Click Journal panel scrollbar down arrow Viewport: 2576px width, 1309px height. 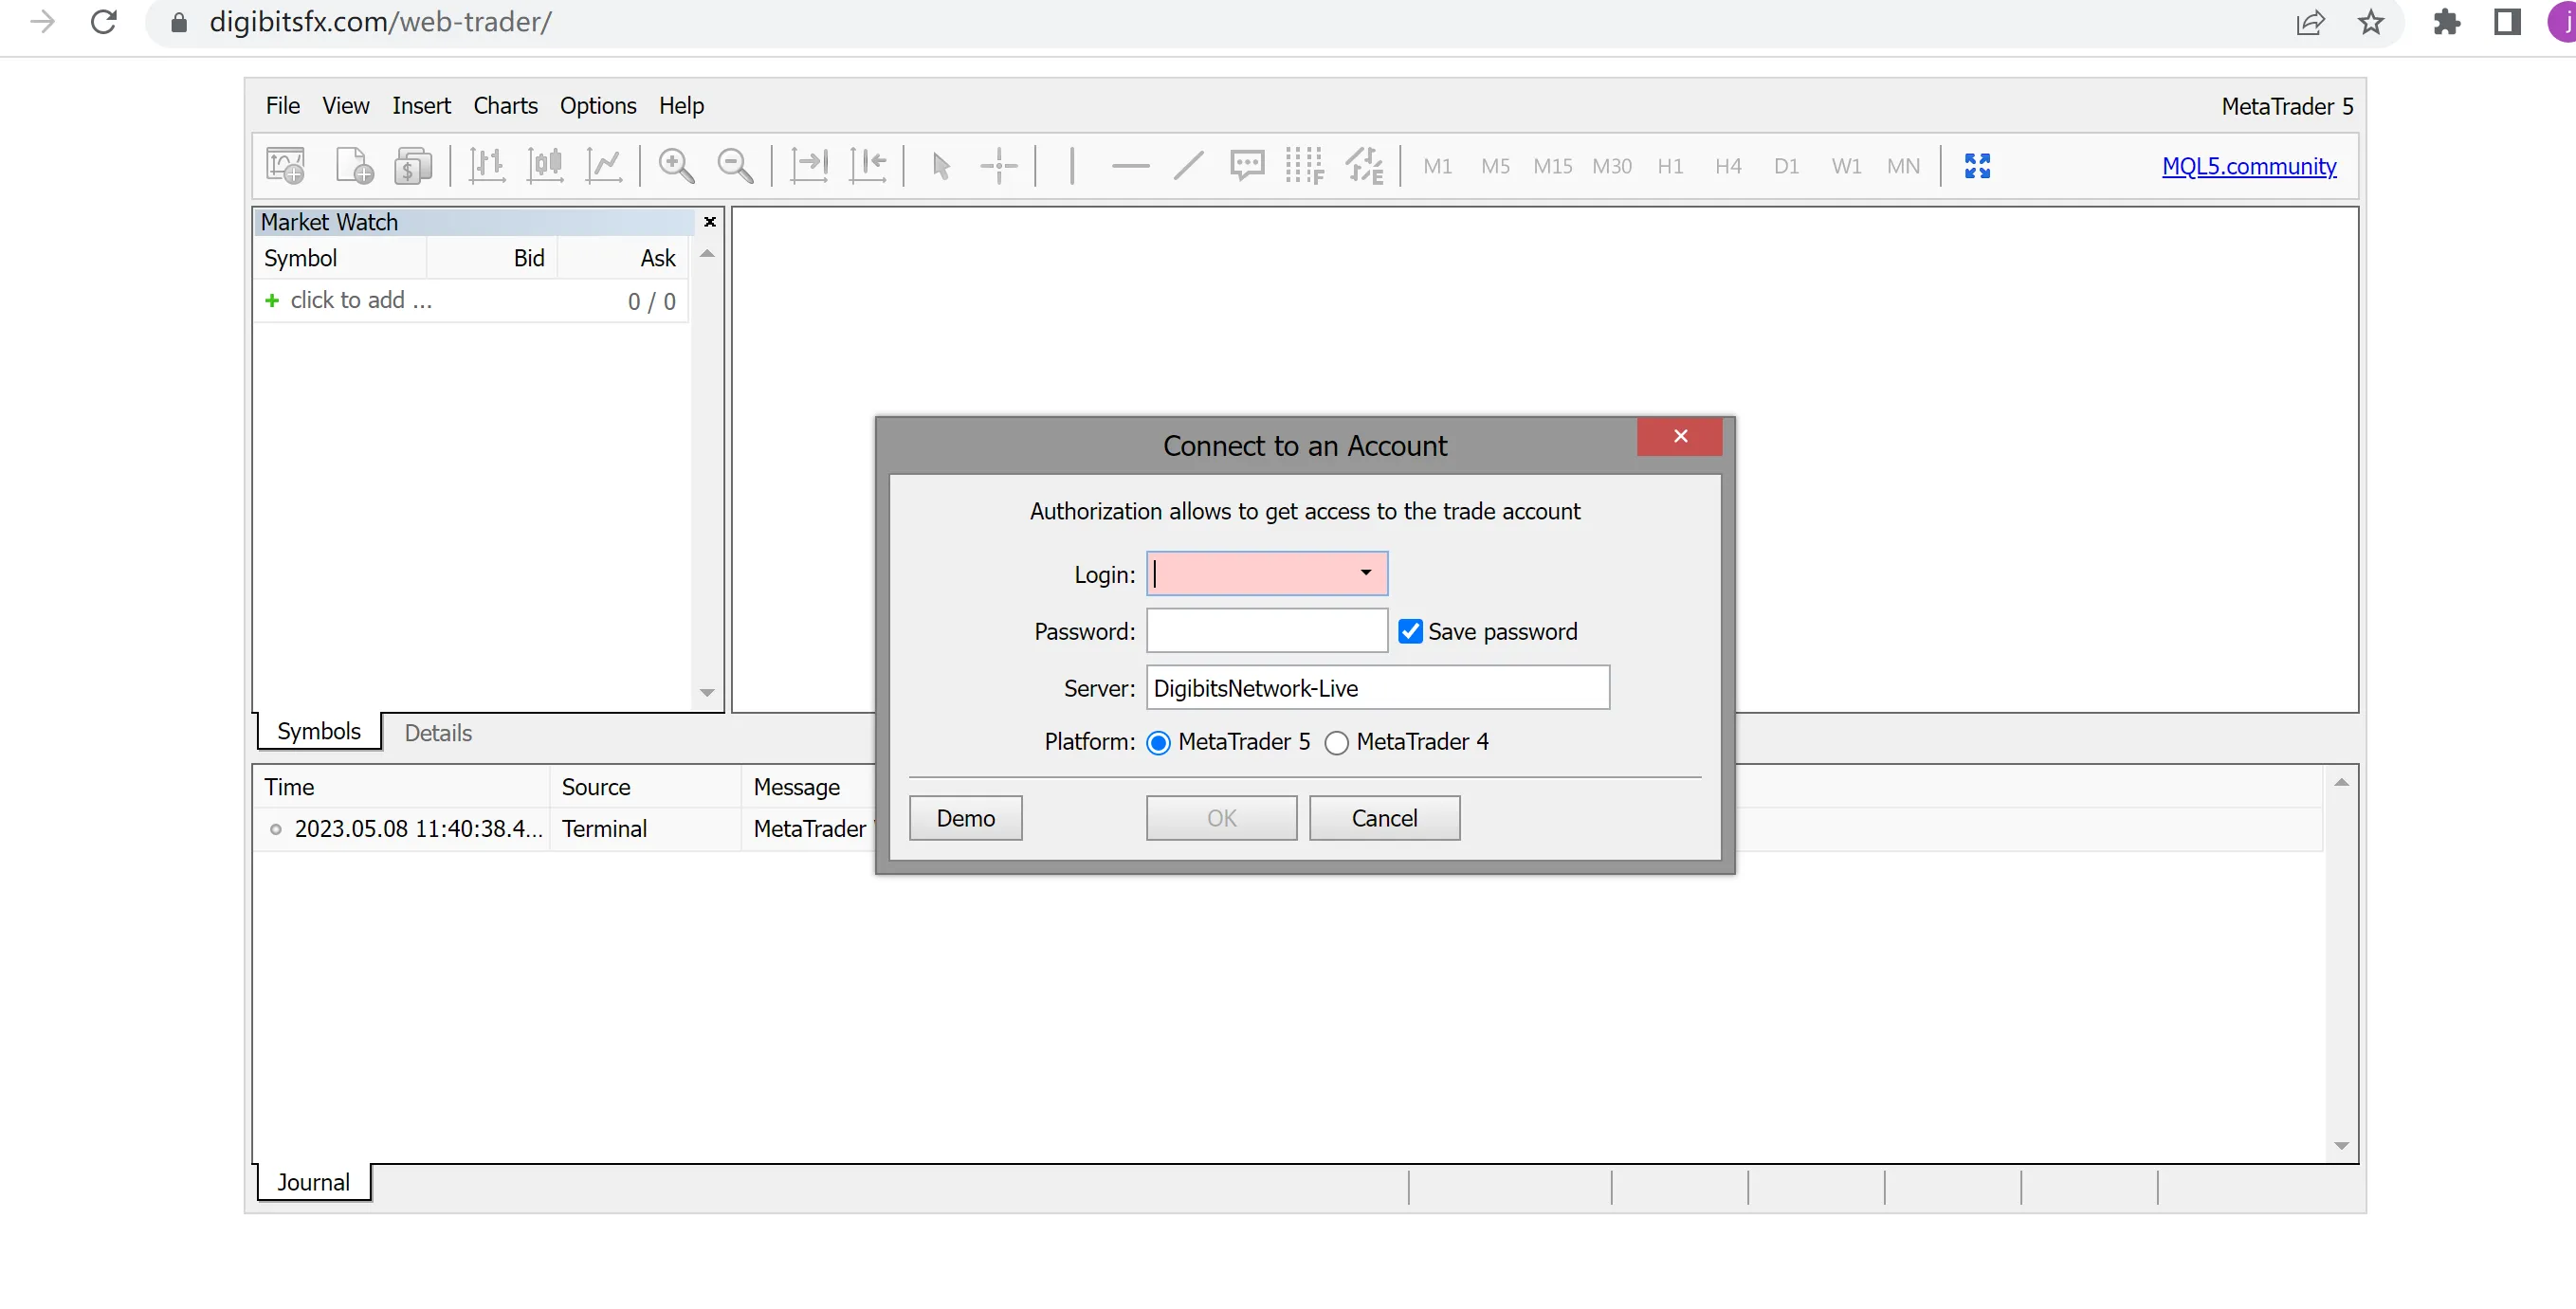(x=2341, y=1146)
